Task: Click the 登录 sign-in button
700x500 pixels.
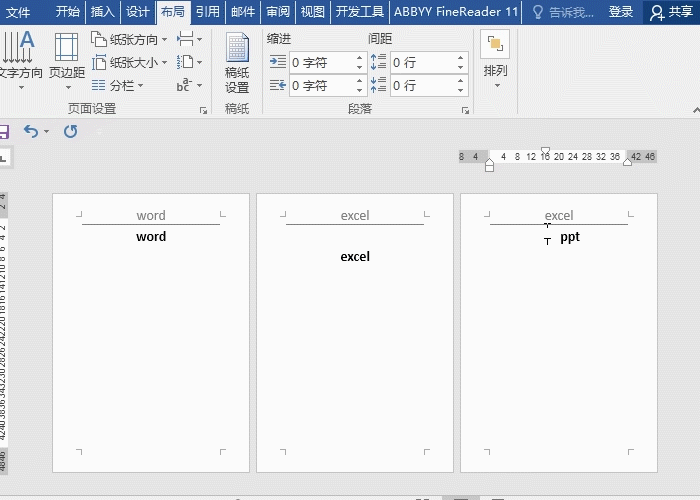Action: pos(621,12)
